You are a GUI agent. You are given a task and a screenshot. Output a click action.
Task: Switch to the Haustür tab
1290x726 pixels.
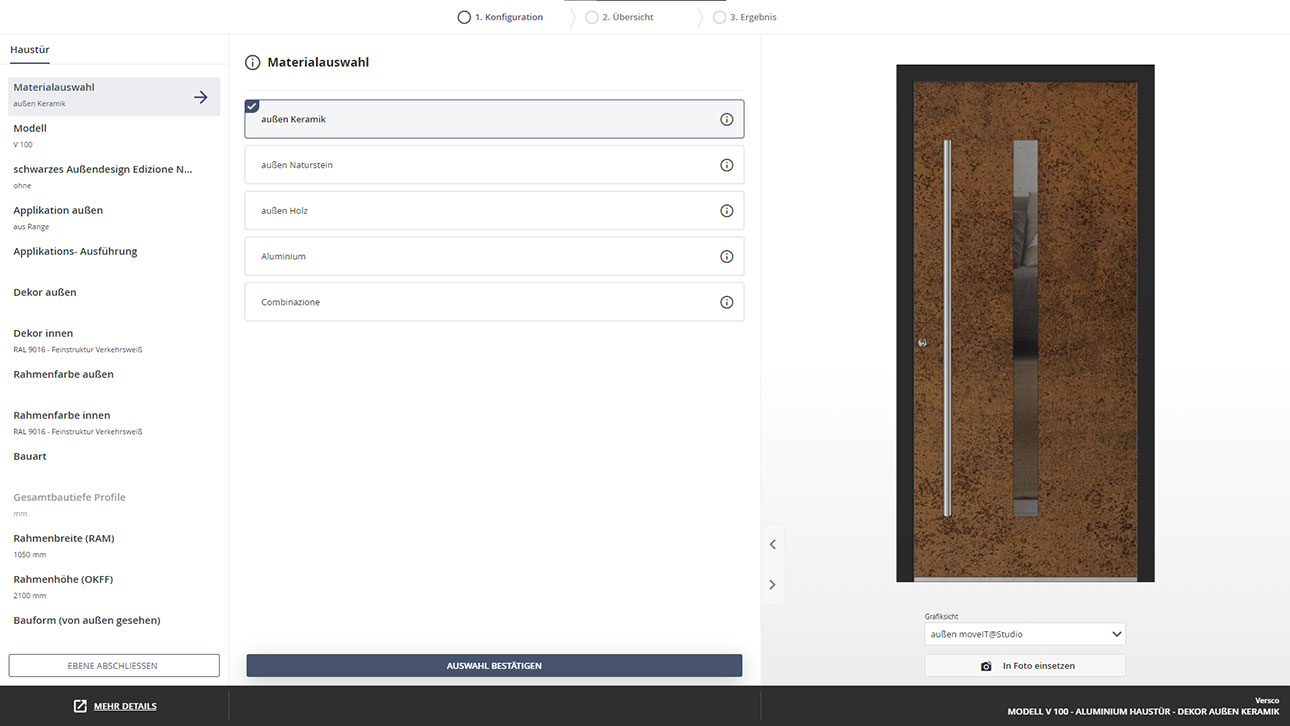[x=30, y=50]
